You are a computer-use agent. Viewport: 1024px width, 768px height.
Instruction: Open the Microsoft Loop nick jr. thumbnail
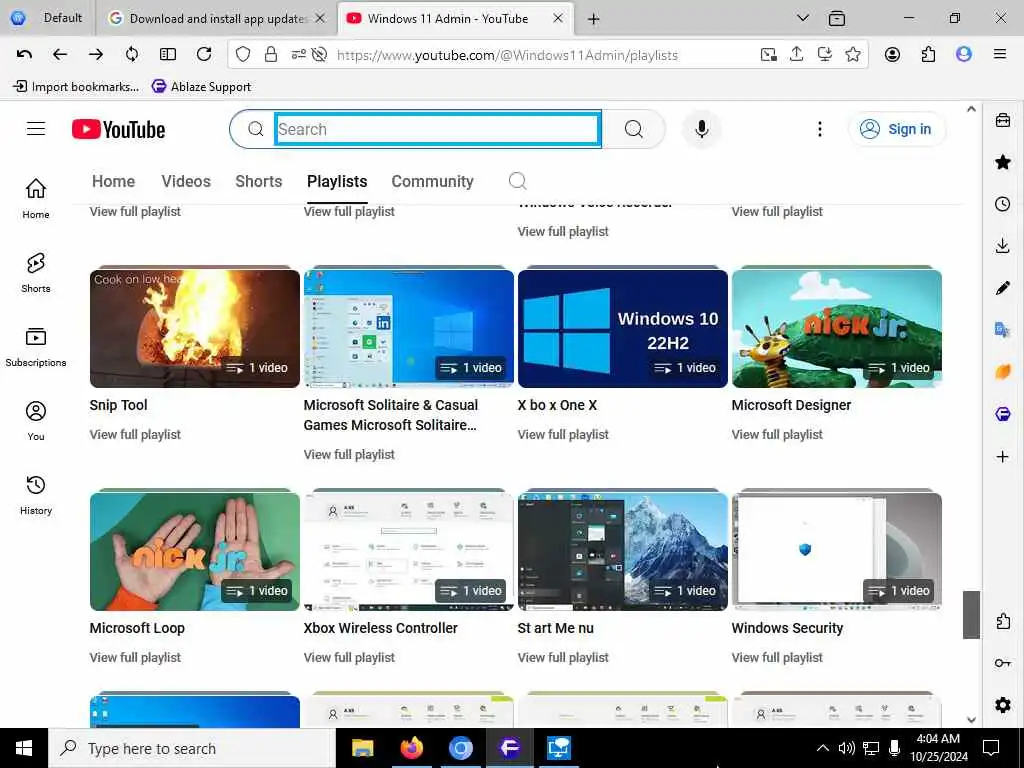pos(195,551)
